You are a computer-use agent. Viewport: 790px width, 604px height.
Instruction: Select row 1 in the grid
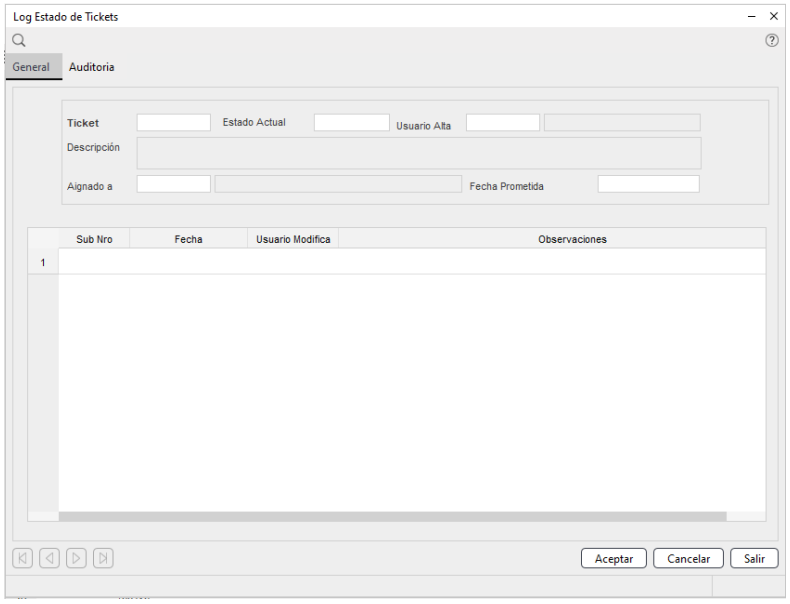pyautogui.click(x=42, y=262)
